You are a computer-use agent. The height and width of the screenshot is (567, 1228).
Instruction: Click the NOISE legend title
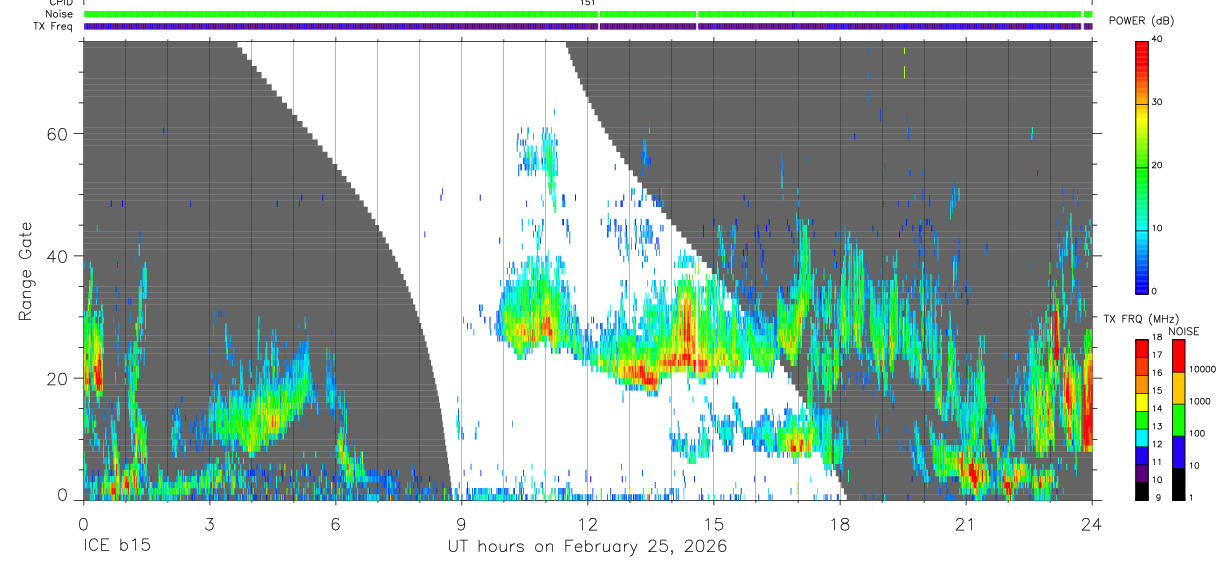point(1183,331)
